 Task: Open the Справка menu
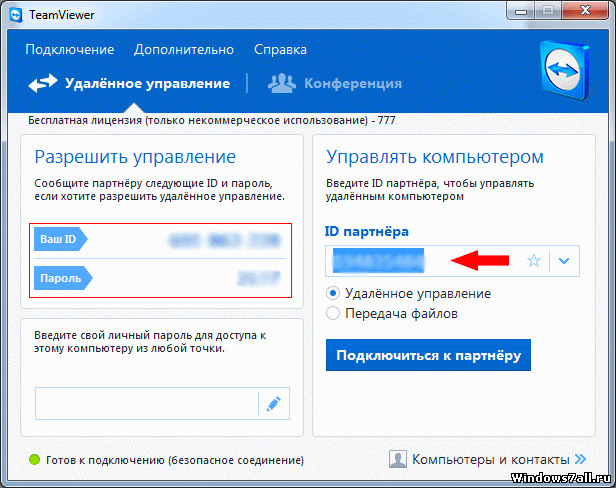[280, 50]
